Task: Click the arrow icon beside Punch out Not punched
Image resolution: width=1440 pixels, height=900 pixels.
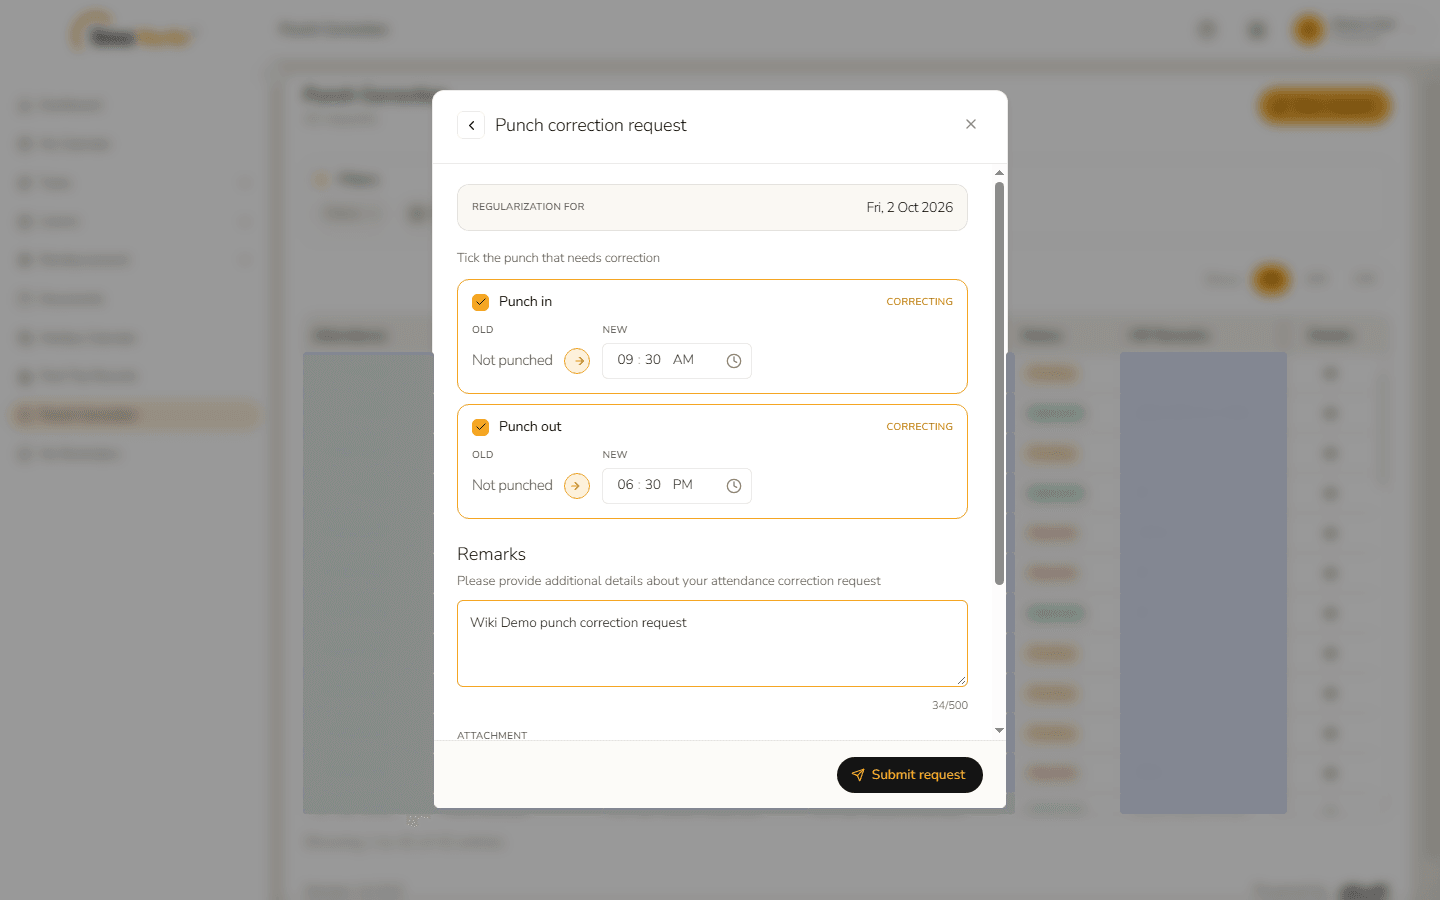Action: click(x=577, y=486)
